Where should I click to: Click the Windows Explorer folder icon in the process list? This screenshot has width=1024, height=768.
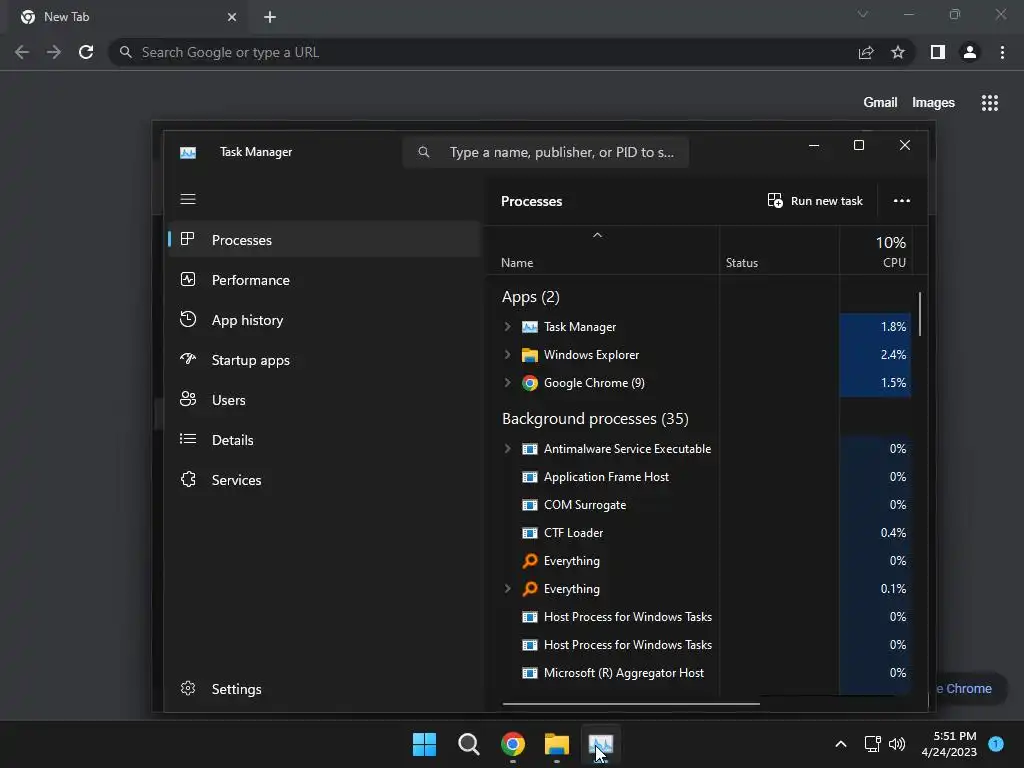click(x=530, y=355)
